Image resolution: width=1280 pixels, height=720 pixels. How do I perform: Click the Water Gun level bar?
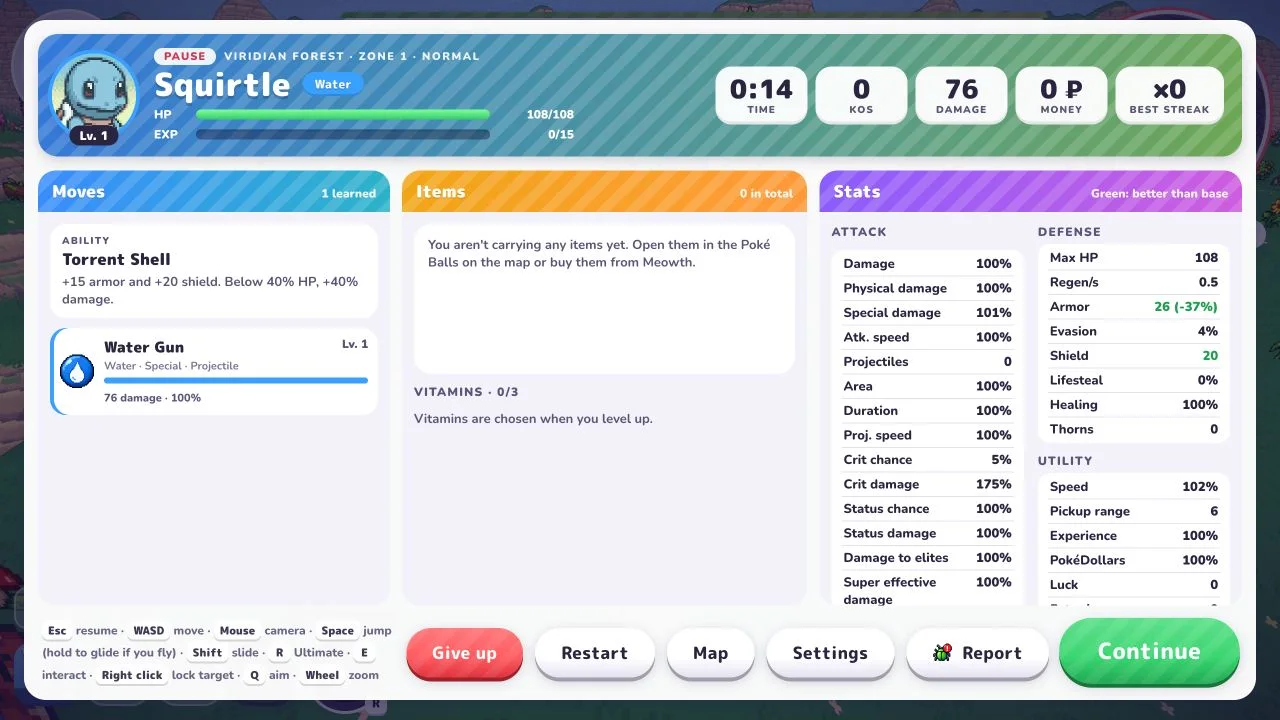tap(236, 380)
